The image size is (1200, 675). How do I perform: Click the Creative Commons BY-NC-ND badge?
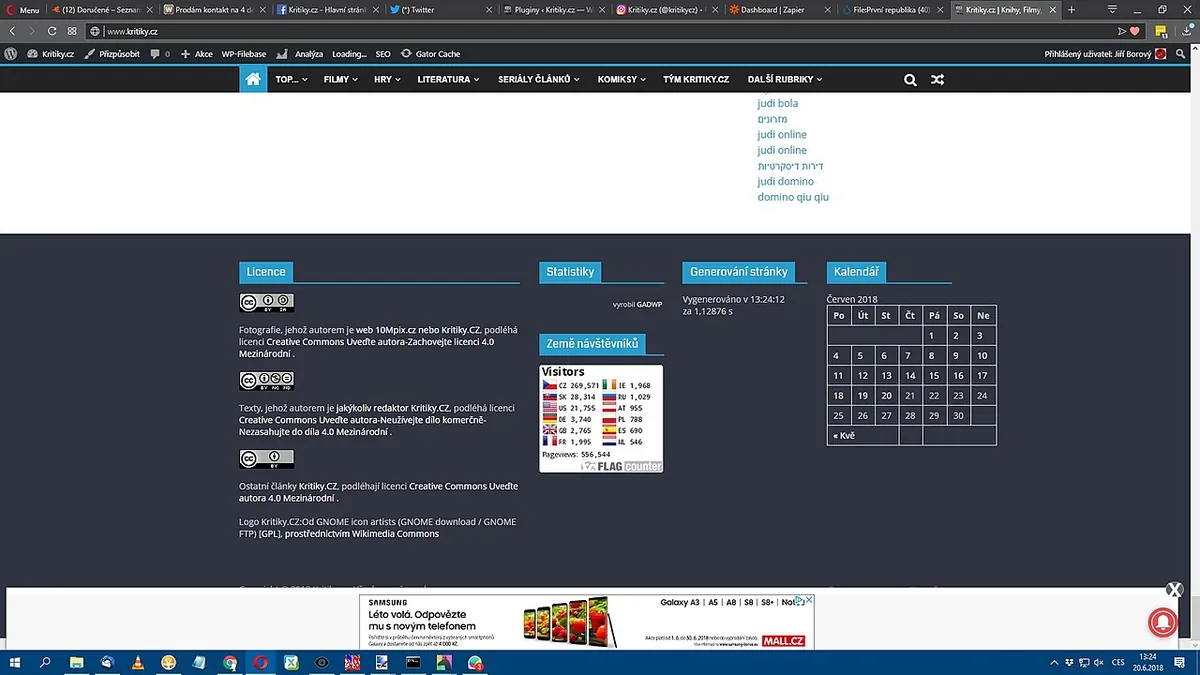pos(267,381)
